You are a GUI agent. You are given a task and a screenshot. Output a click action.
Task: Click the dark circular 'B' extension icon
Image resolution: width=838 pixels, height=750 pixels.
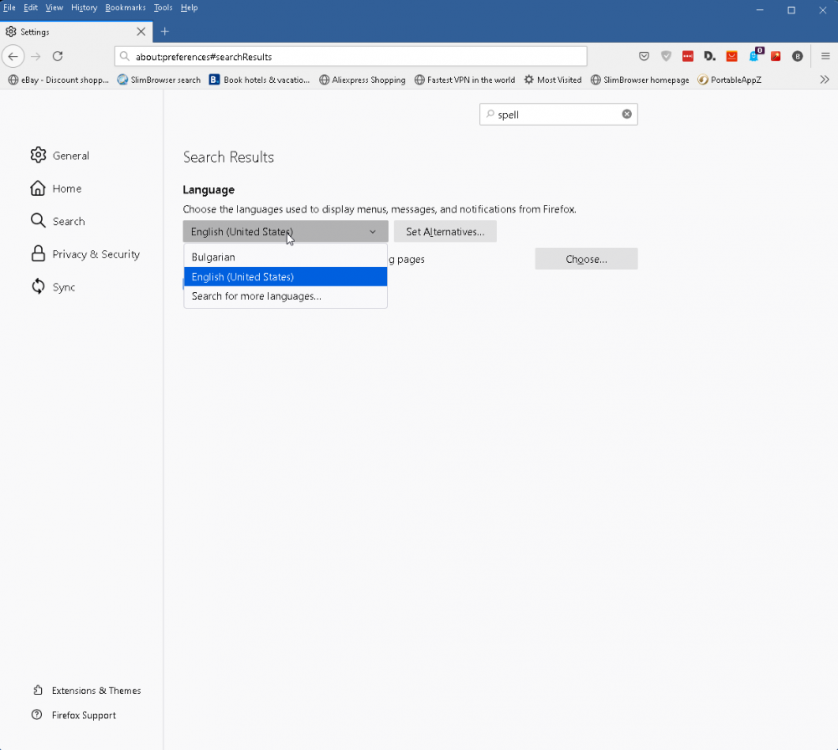pyautogui.click(x=797, y=56)
